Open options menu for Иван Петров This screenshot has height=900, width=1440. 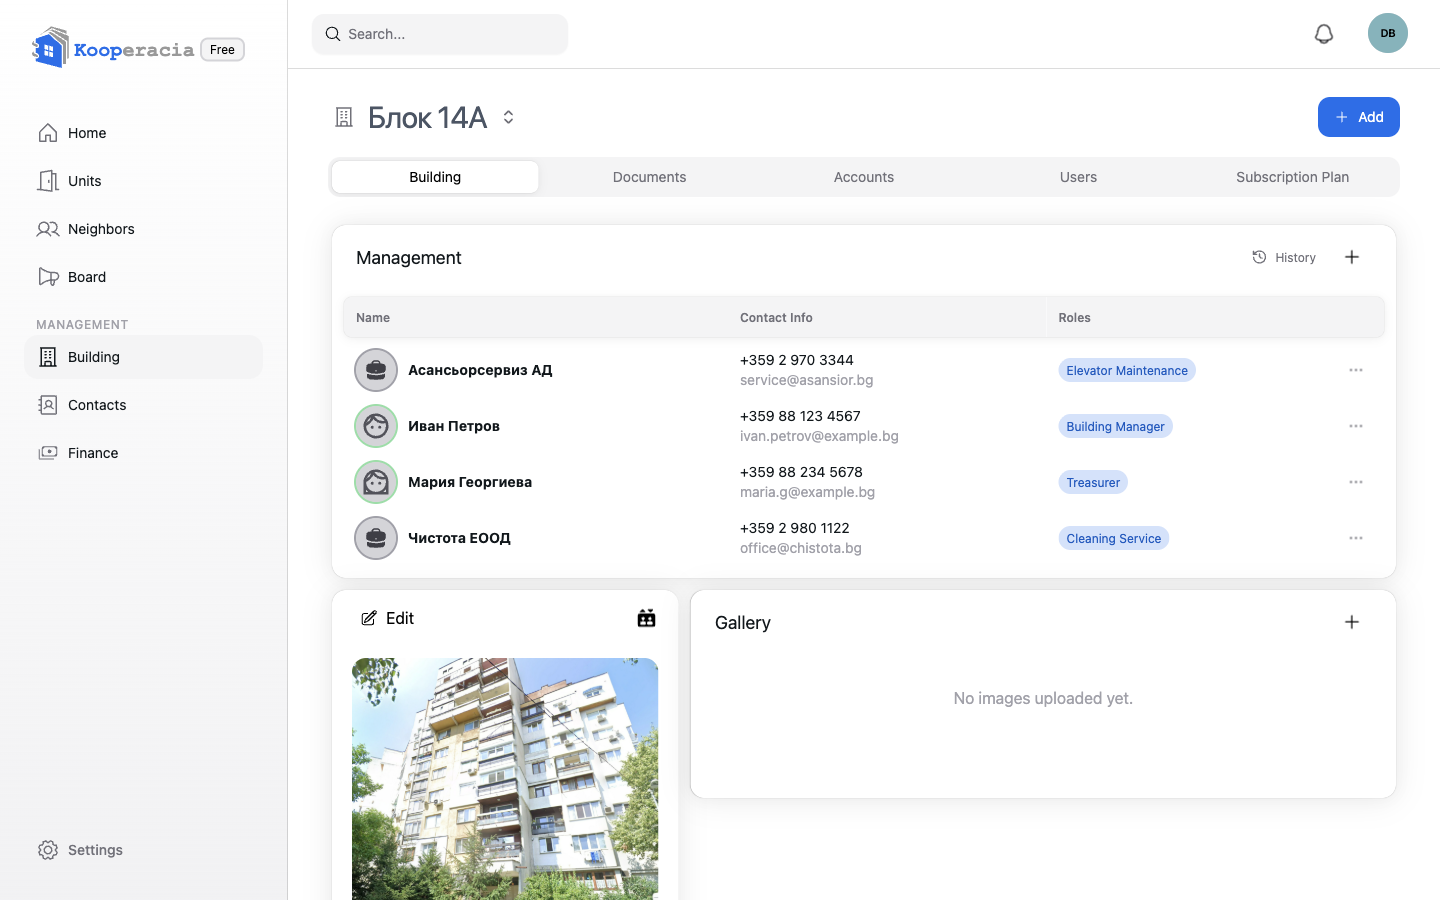tap(1356, 426)
